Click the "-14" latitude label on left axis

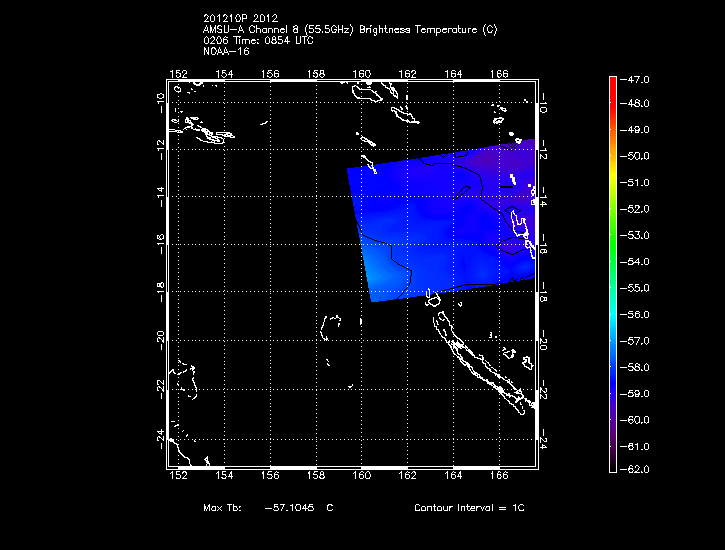pos(160,197)
